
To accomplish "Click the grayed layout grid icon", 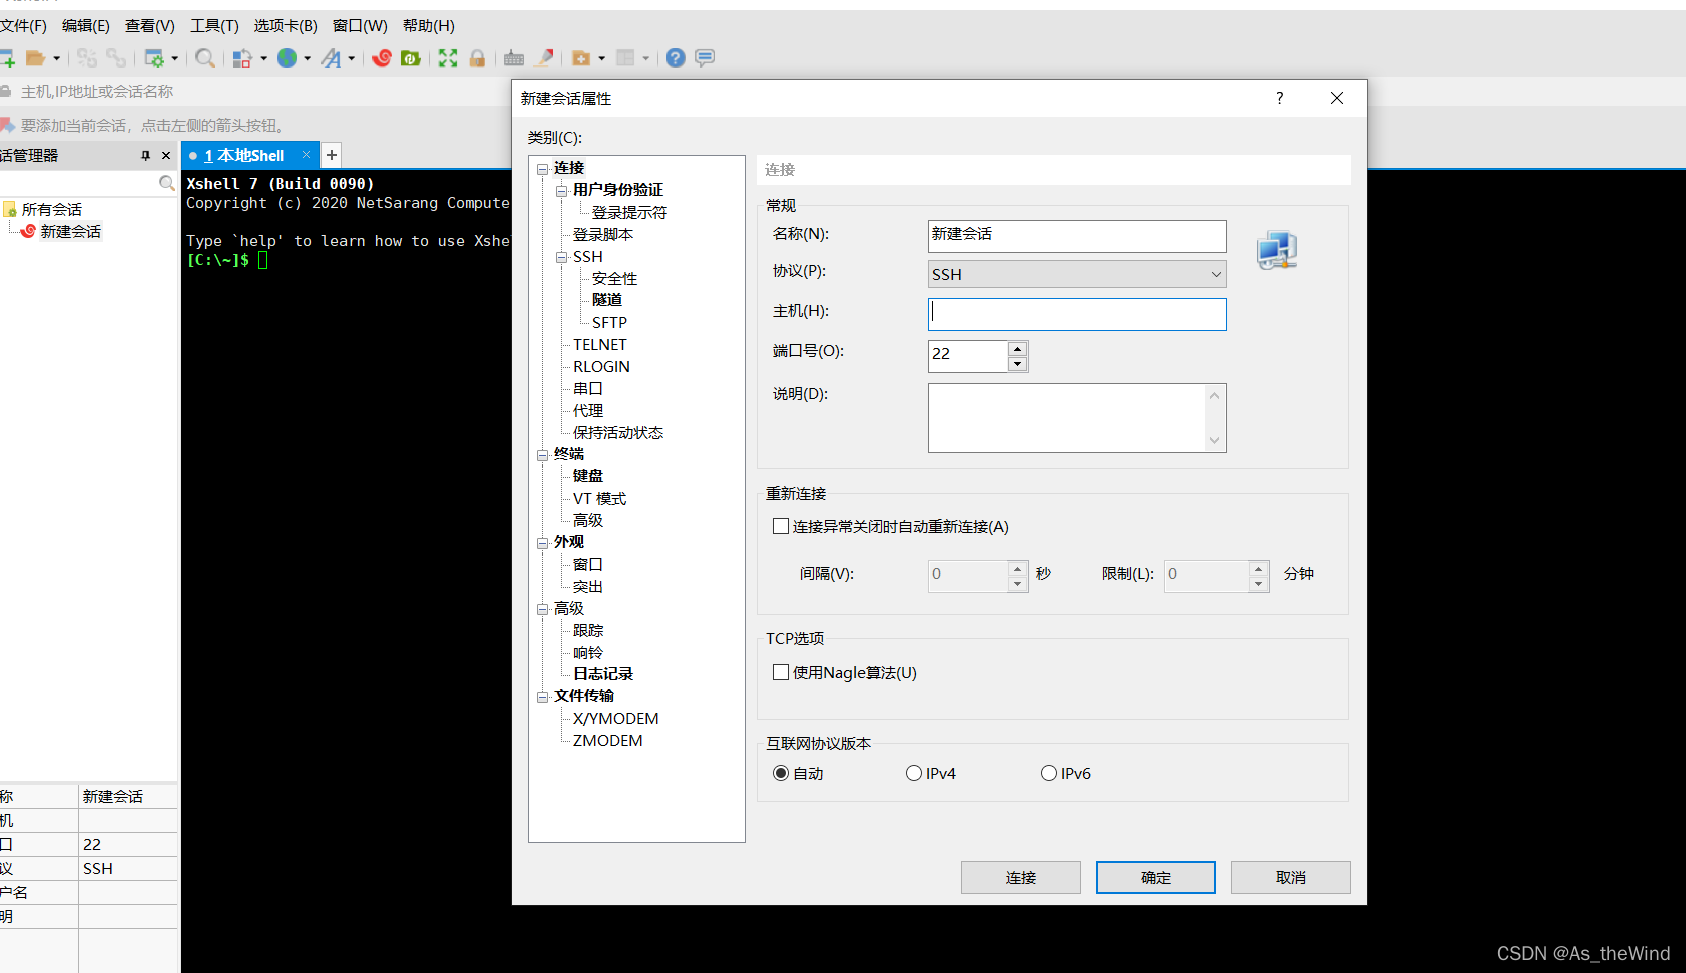I will (x=625, y=58).
